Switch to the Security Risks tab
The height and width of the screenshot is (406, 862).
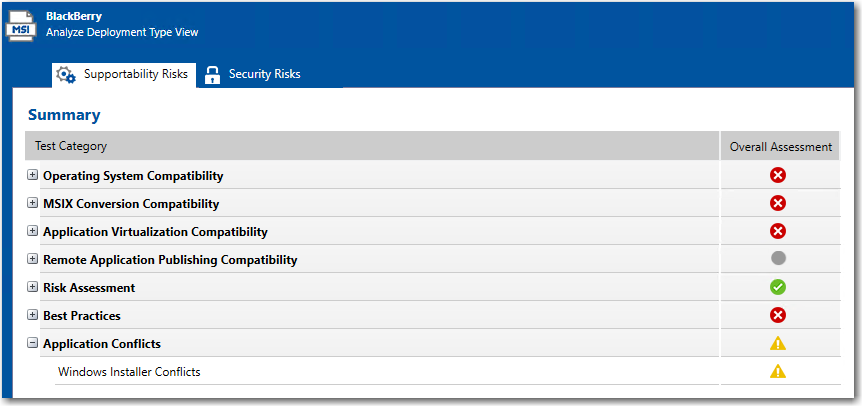[264, 74]
